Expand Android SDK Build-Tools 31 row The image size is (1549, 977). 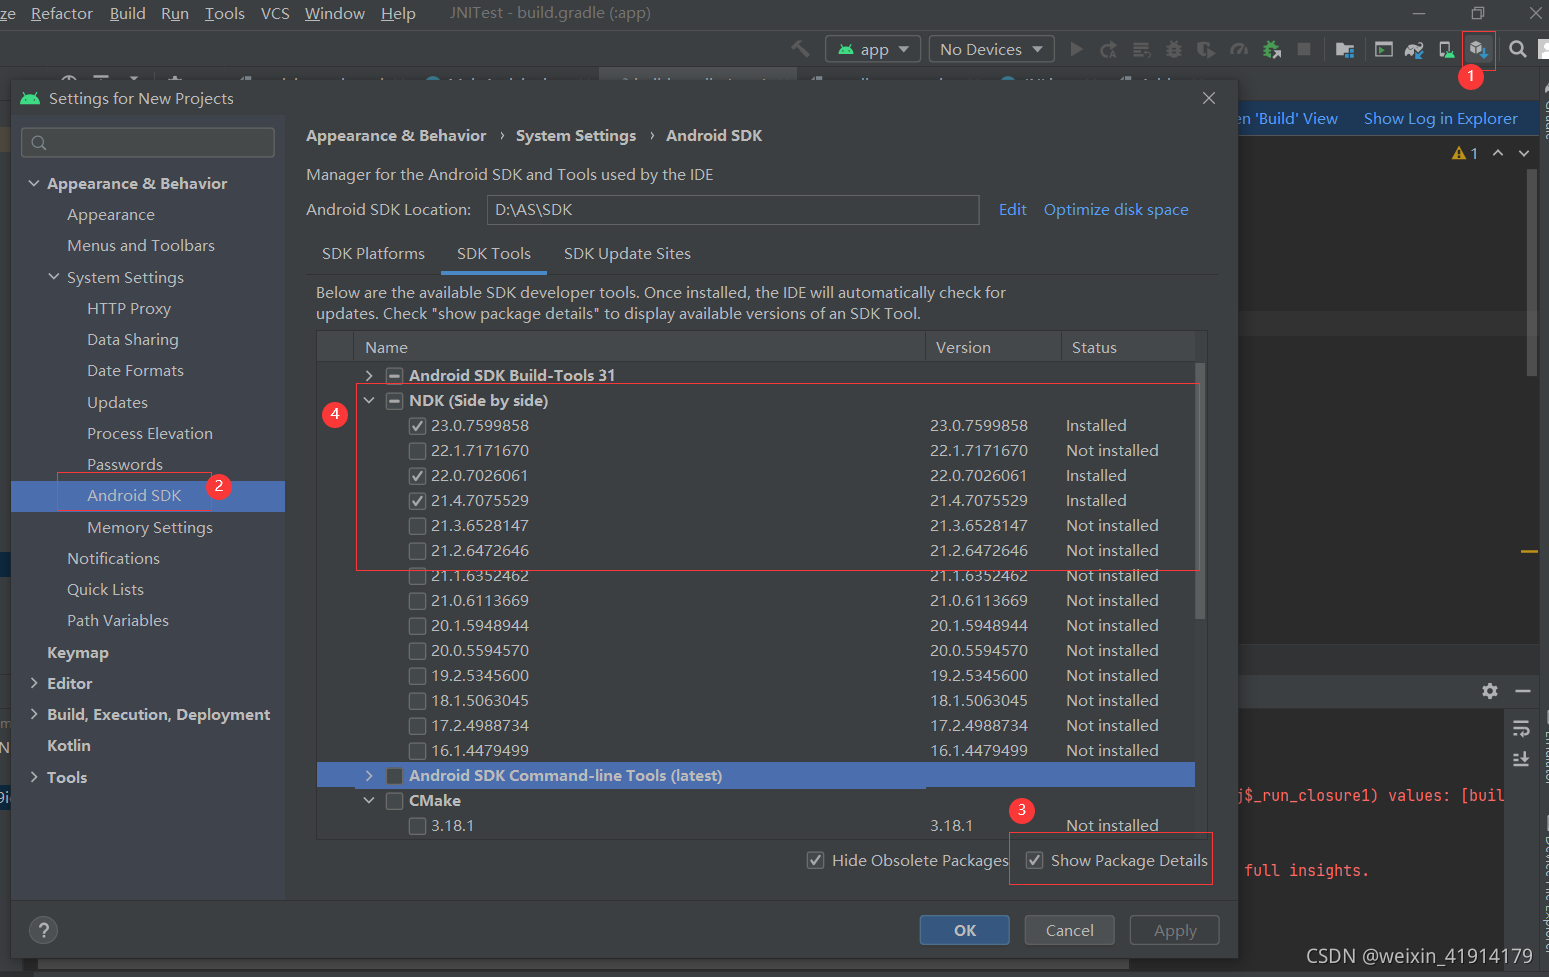[x=369, y=376]
